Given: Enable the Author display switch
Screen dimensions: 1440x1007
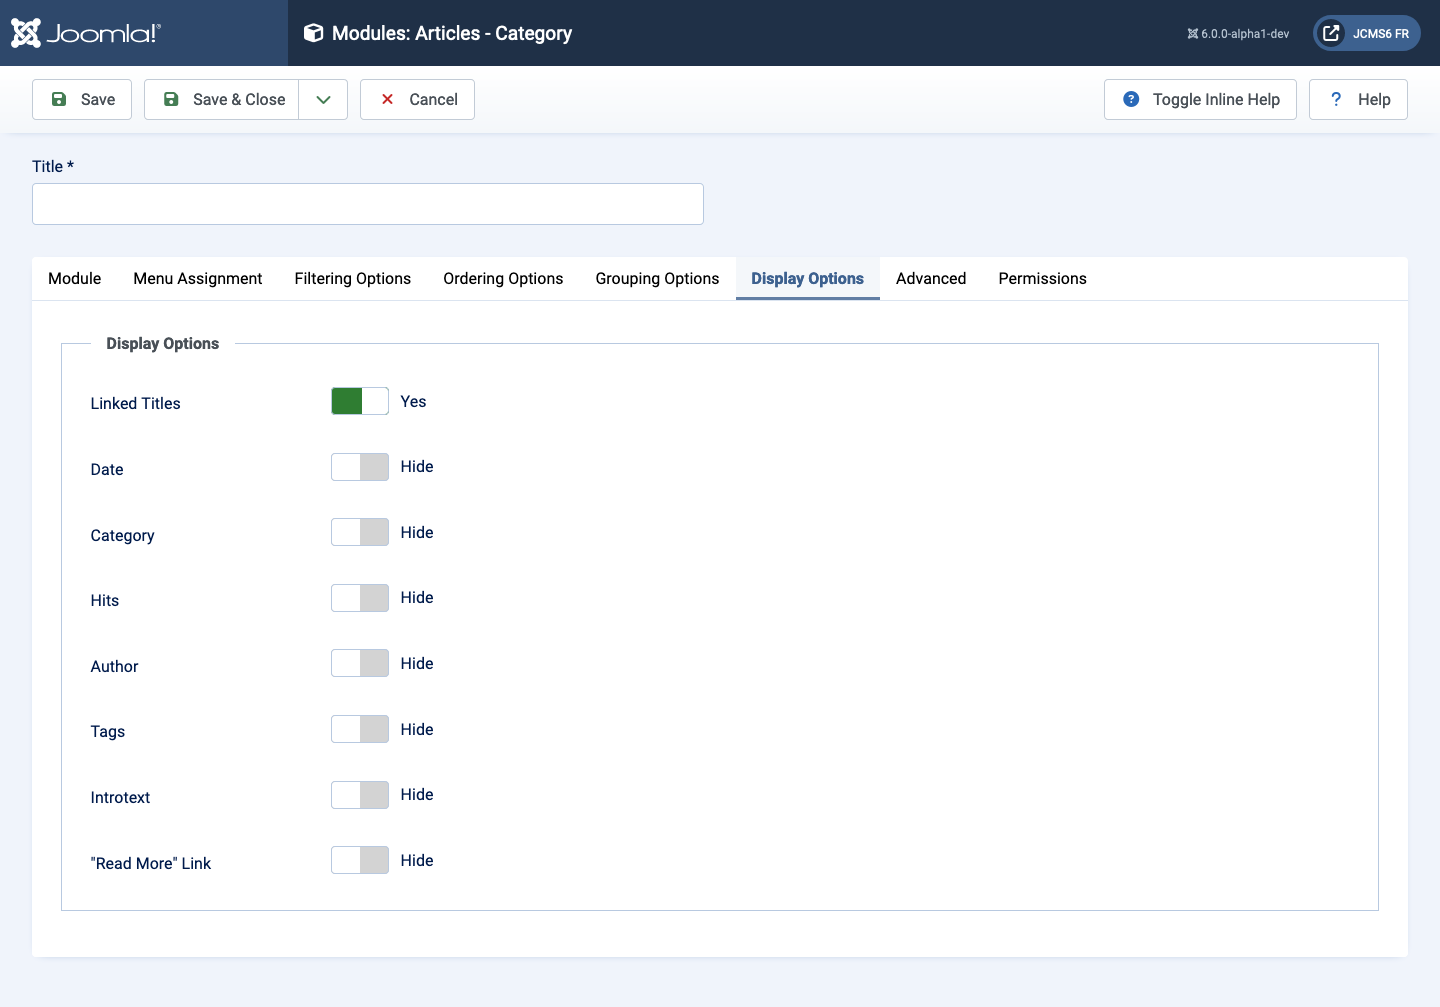Looking at the screenshot, I should pyautogui.click(x=360, y=663).
